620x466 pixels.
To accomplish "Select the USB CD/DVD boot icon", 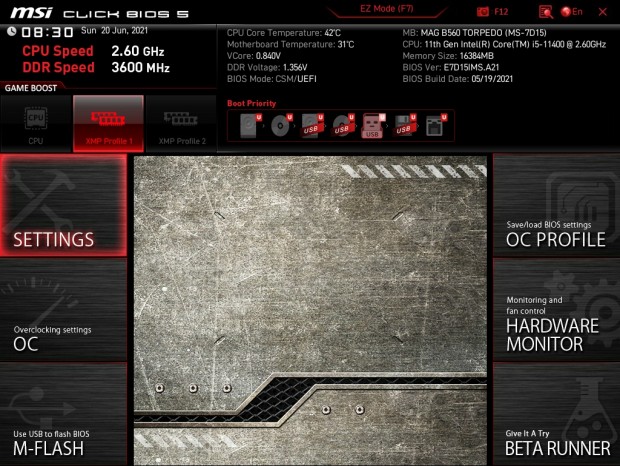I will (343, 126).
